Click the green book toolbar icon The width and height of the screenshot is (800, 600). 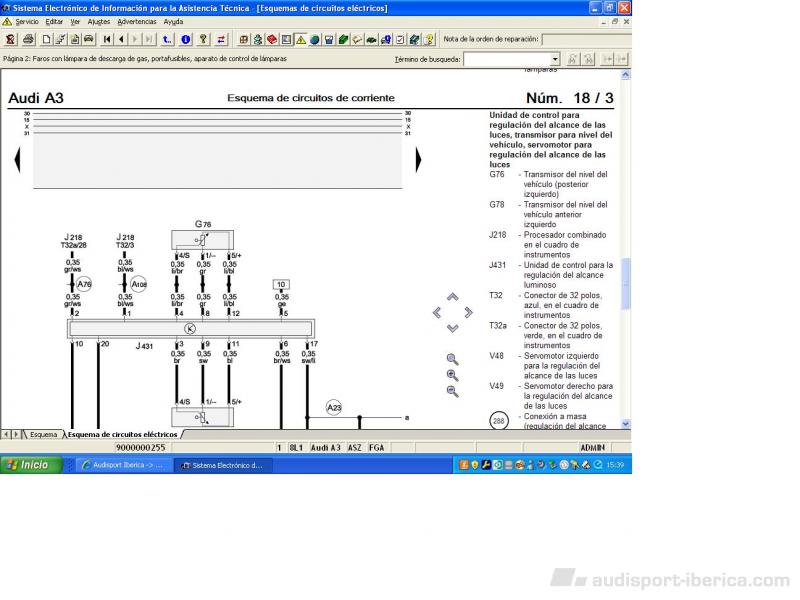click(x=343, y=39)
